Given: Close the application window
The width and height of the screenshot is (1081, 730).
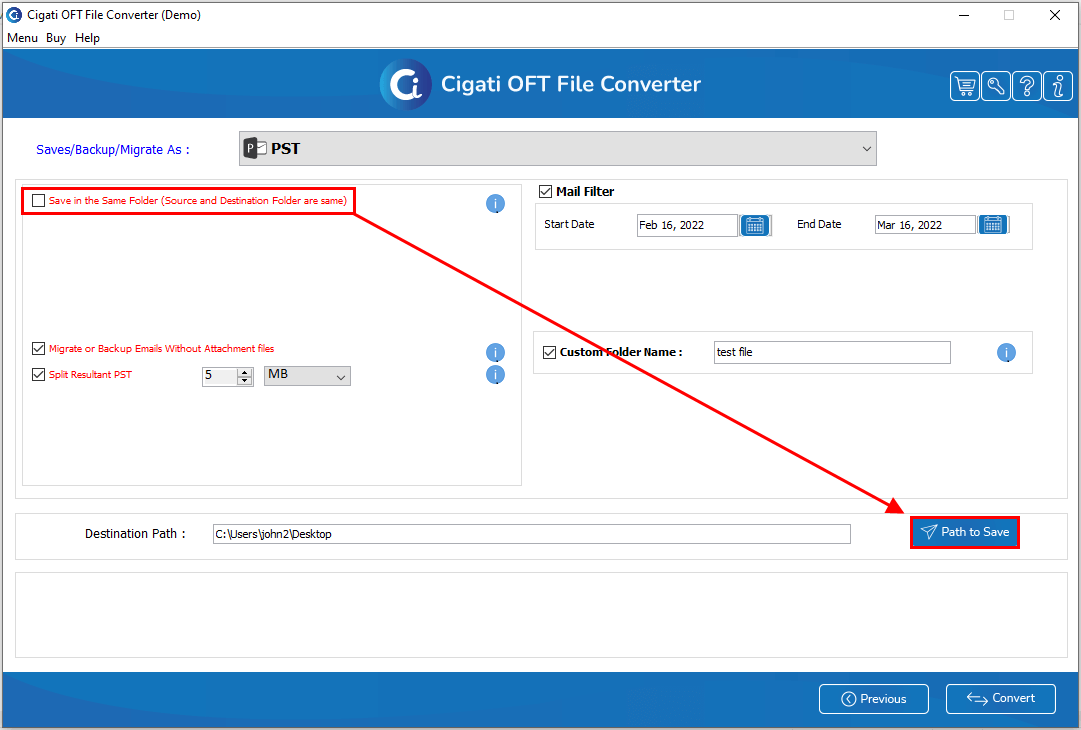Looking at the screenshot, I should (x=1054, y=15).
